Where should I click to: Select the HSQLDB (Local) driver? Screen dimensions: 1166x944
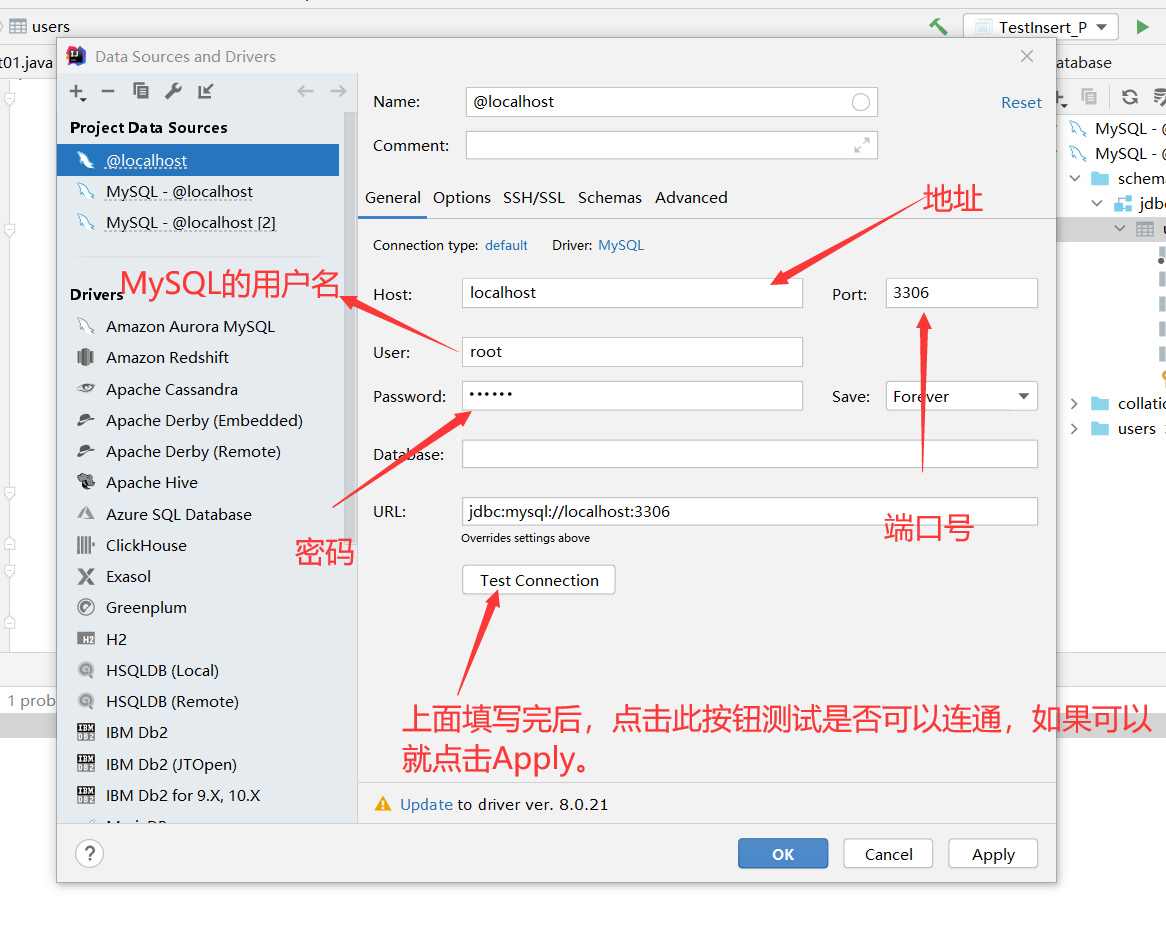point(162,670)
